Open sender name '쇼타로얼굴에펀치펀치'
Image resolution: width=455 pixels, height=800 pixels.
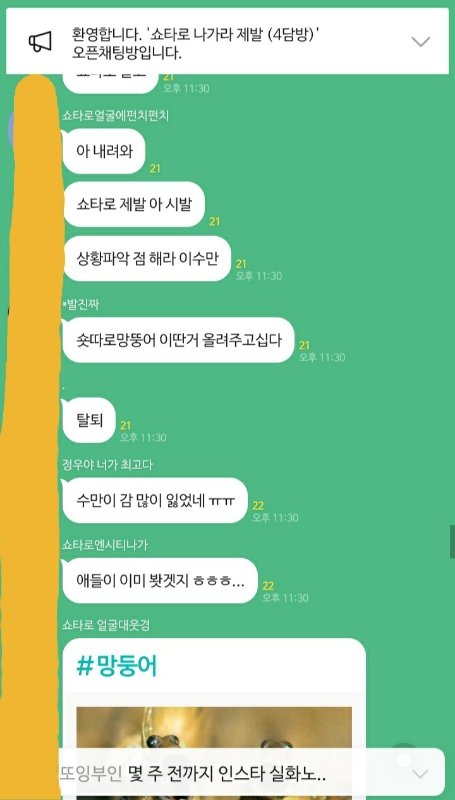(115, 116)
